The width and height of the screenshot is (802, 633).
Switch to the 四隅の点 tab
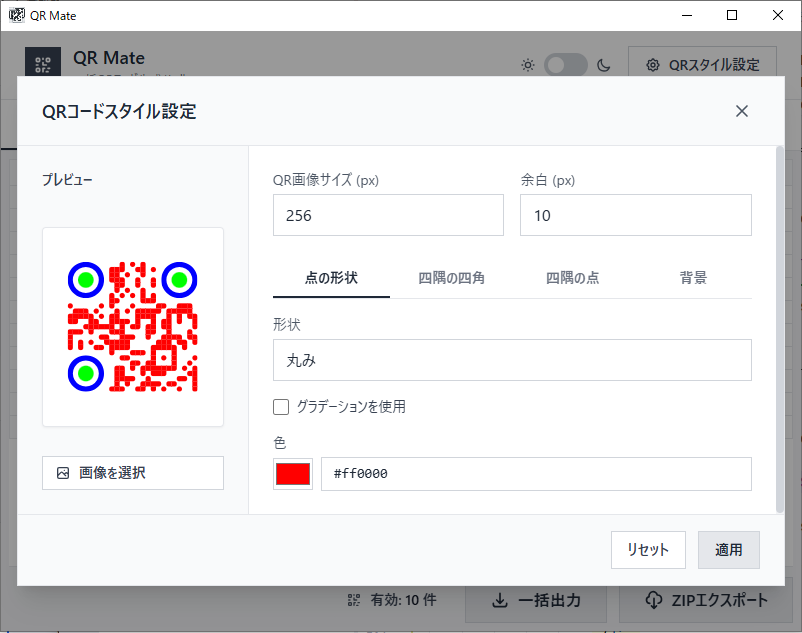click(572, 278)
